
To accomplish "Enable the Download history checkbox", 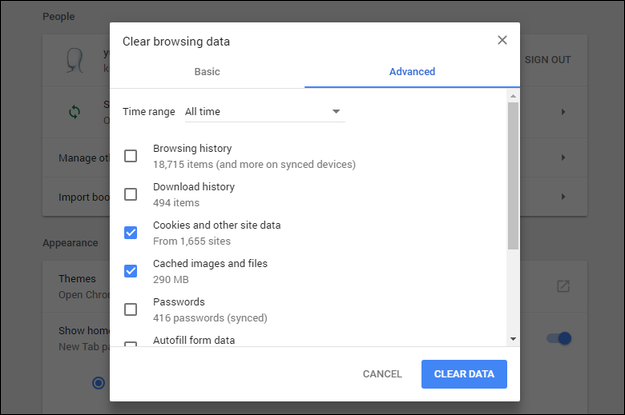I will click(x=131, y=194).
